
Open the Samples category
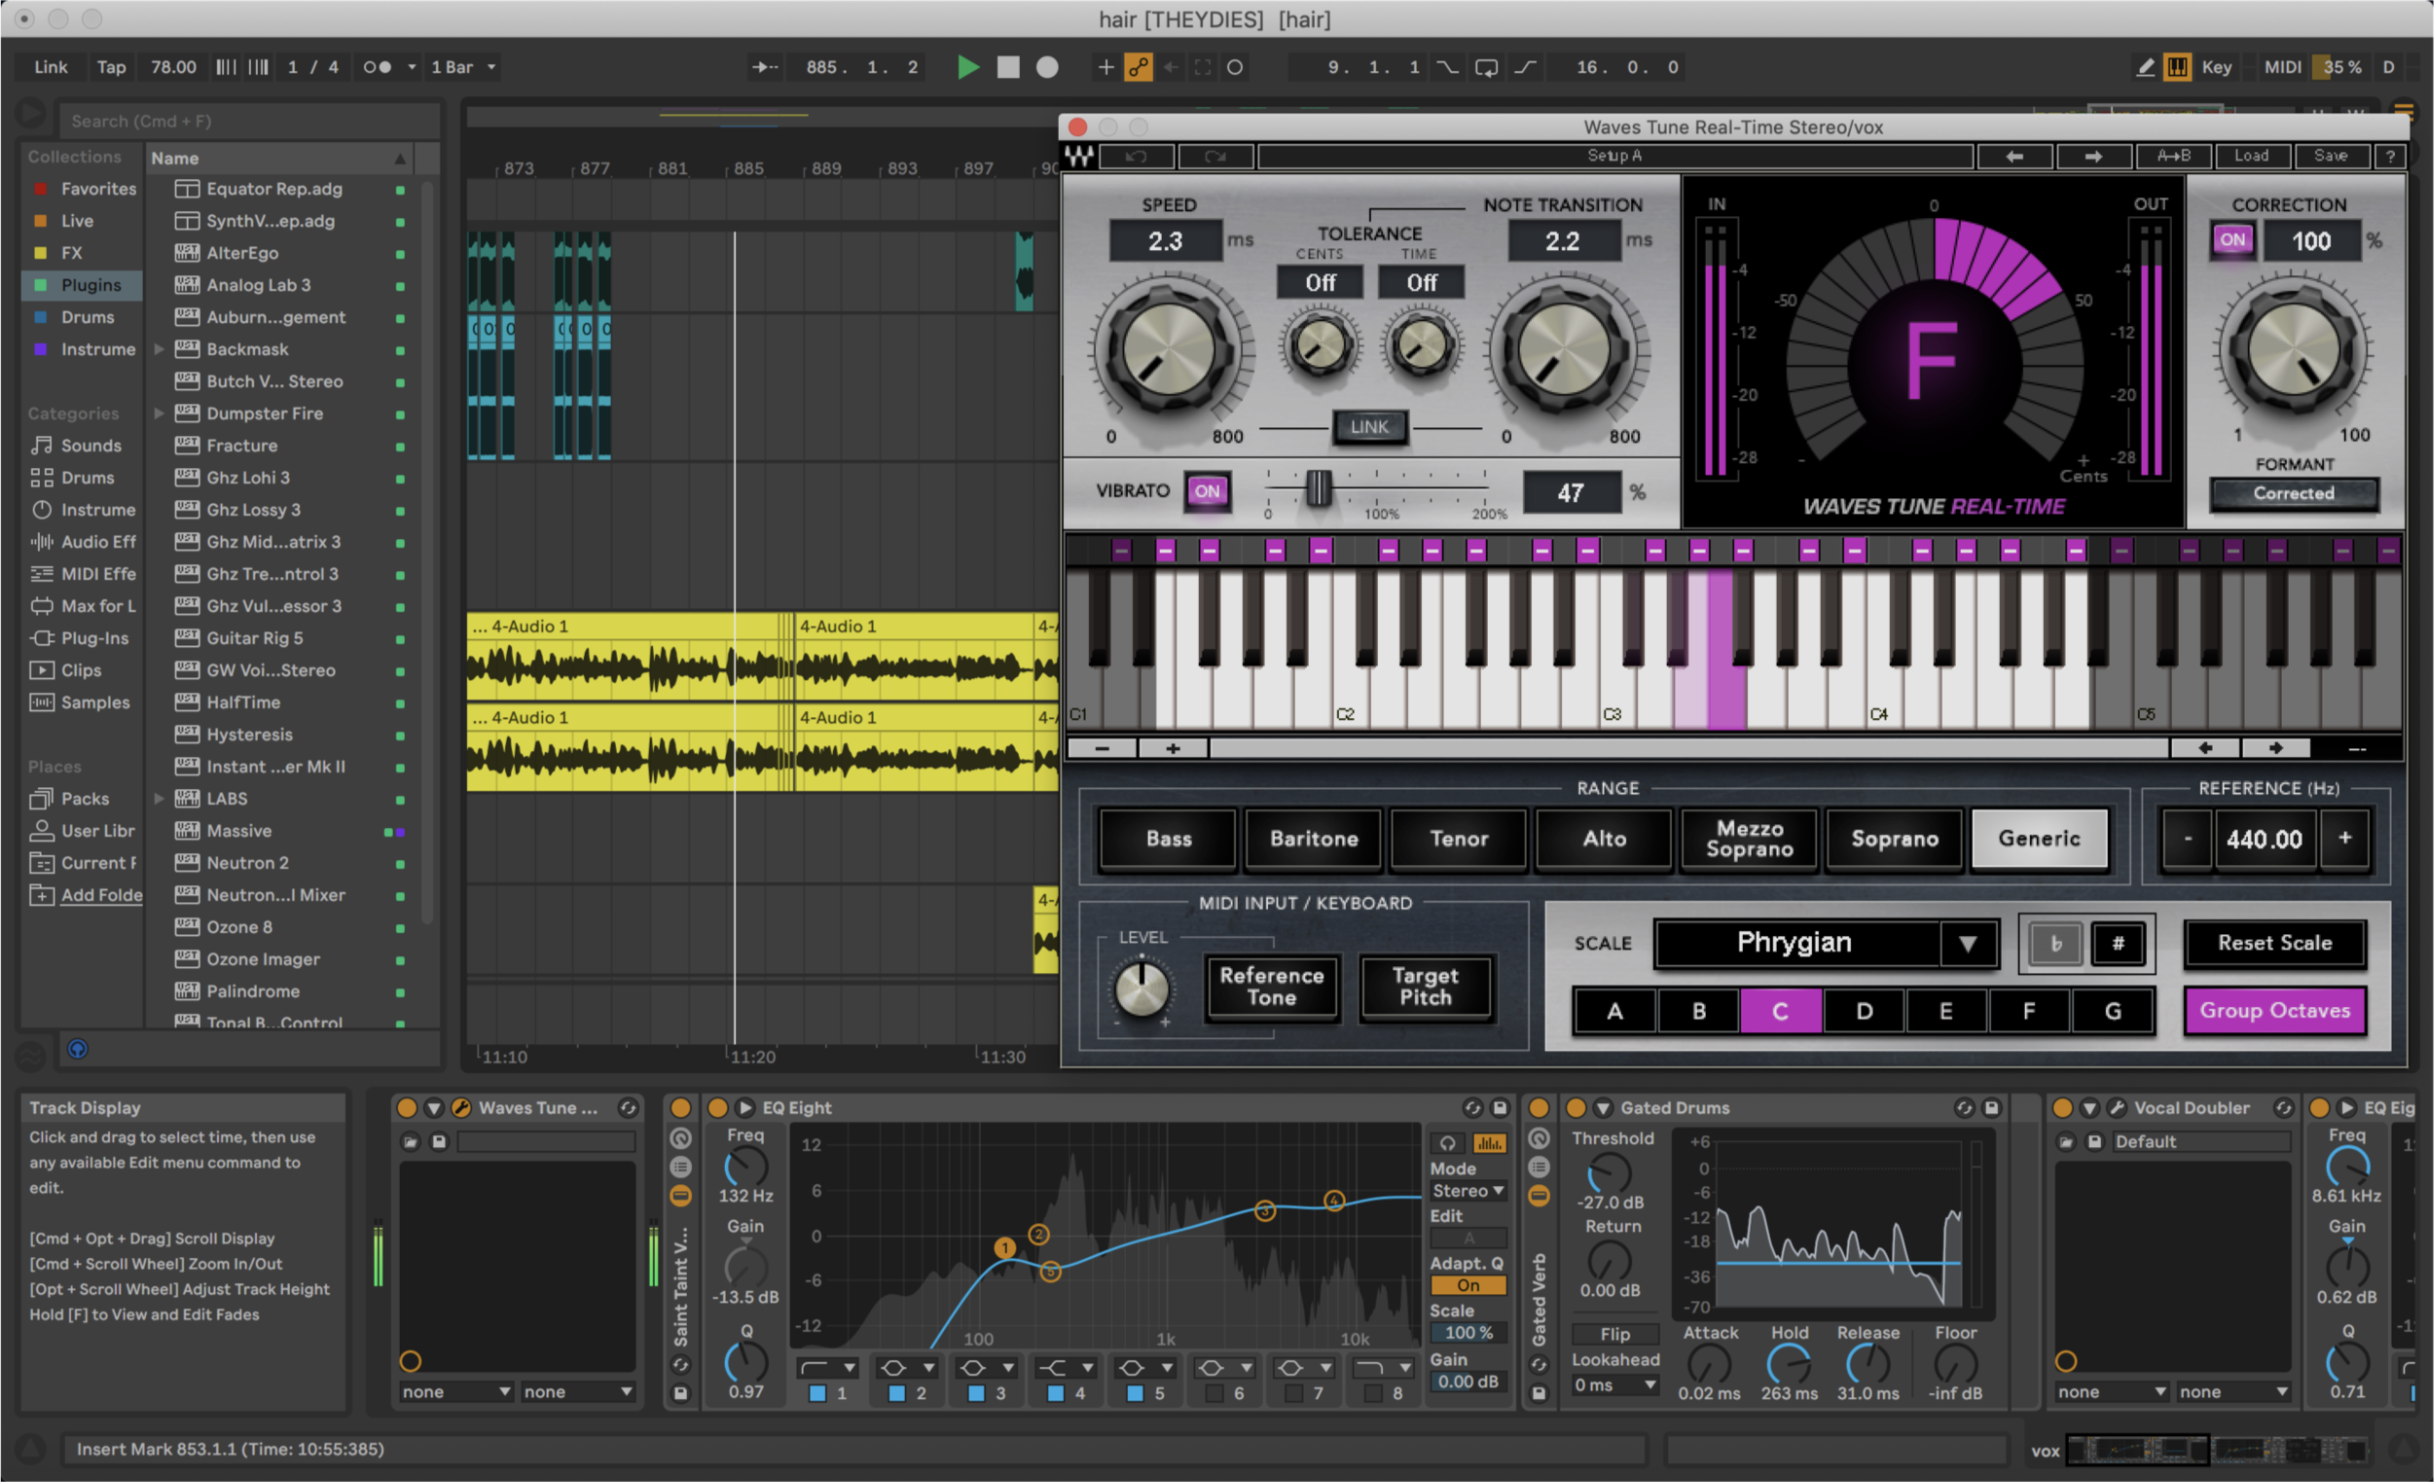[x=94, y=702]
